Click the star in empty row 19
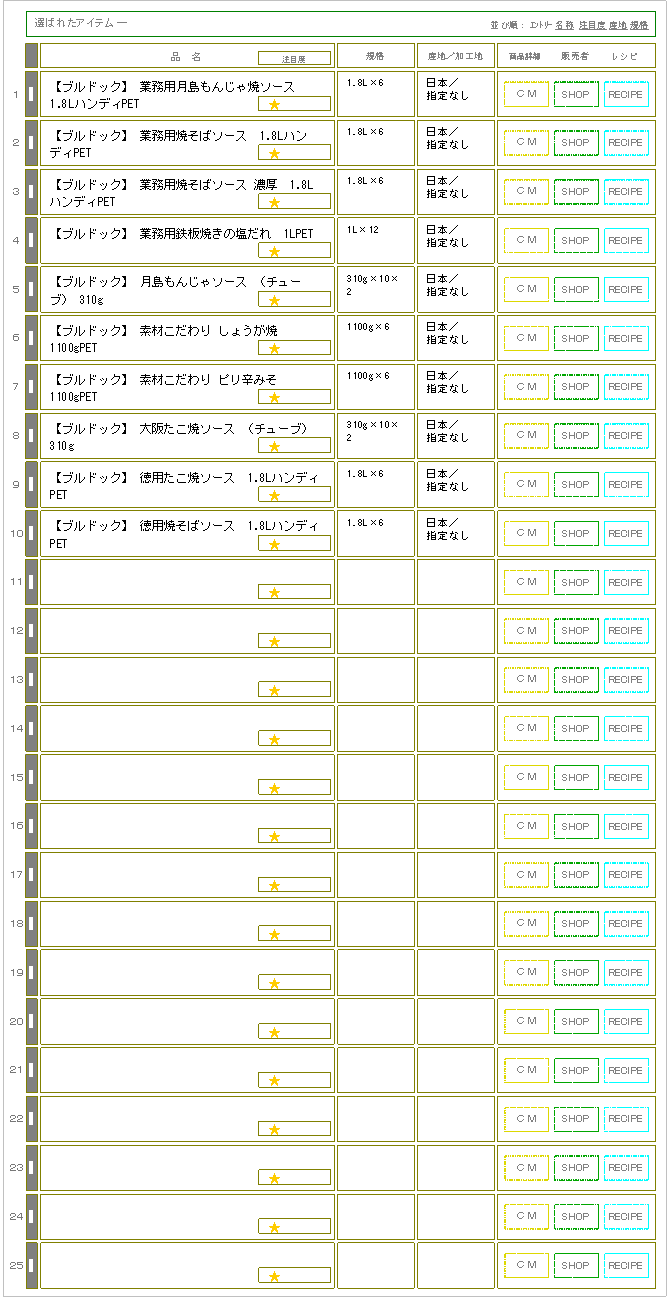 [x=274, y=984]
